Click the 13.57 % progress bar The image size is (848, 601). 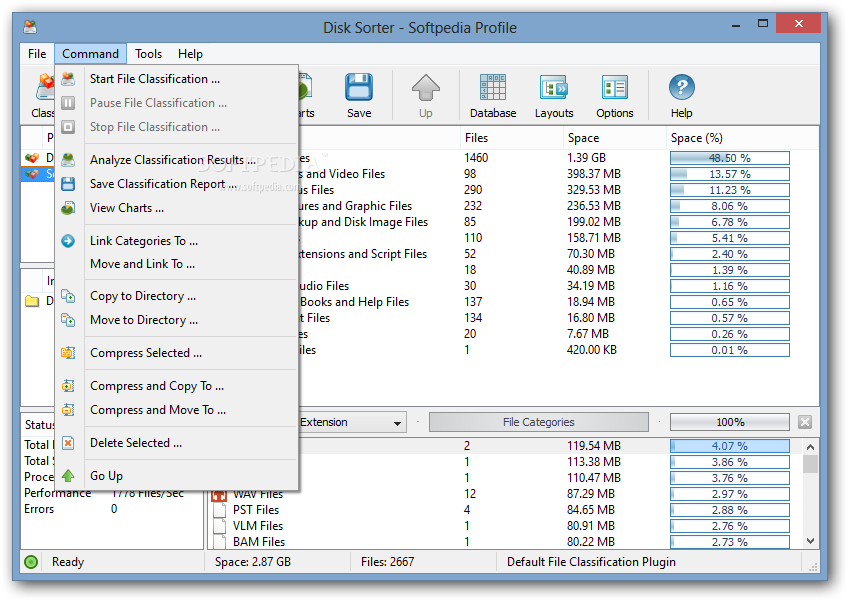(x=730, y=174)
